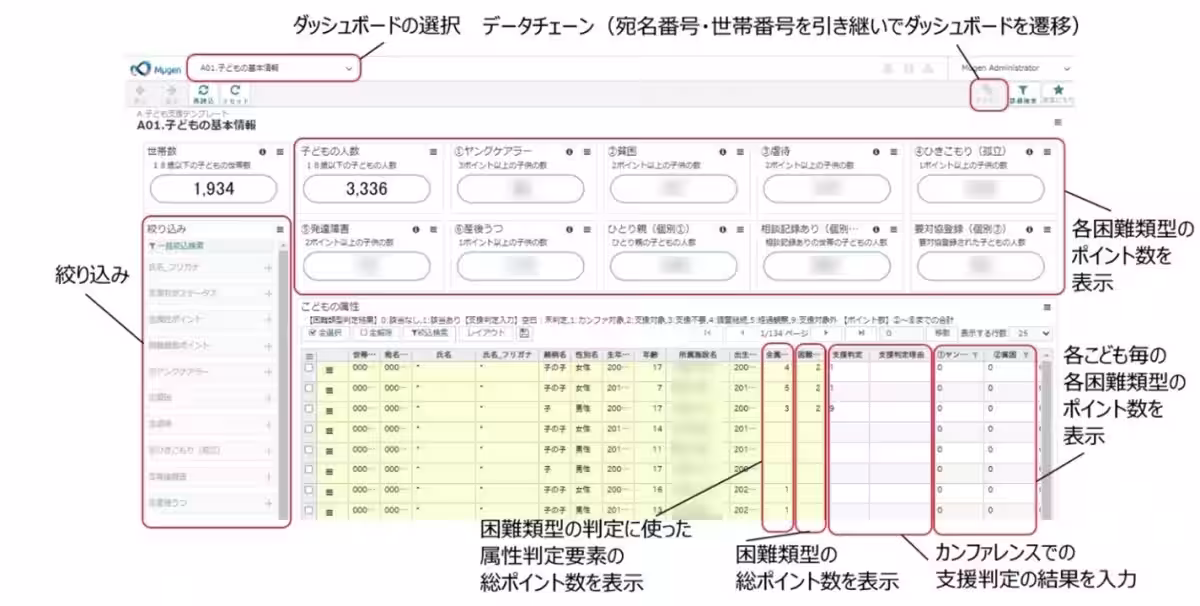Click filter icon on ②貧困 column header
The height and width of the screenshot is (606, 1200).
1025,354
